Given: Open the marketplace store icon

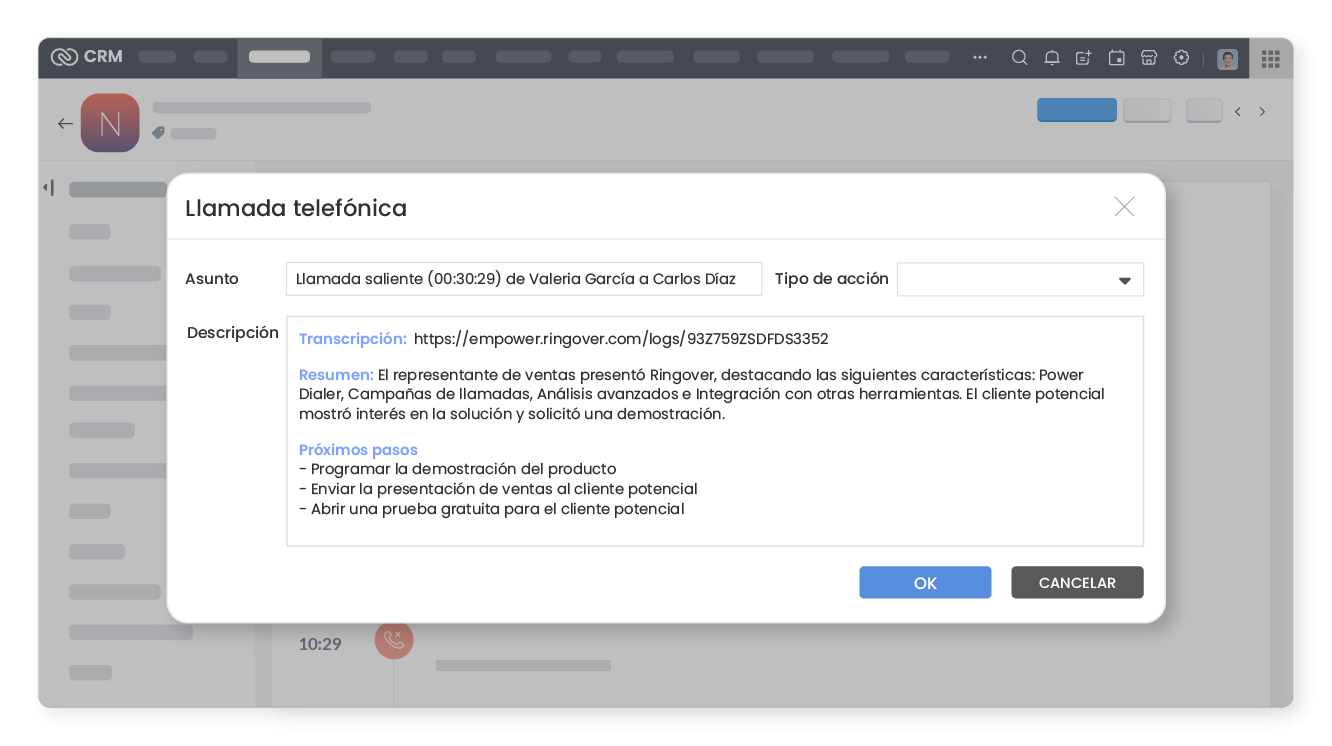Looking at the screenshot, I should coord(1148,57).
